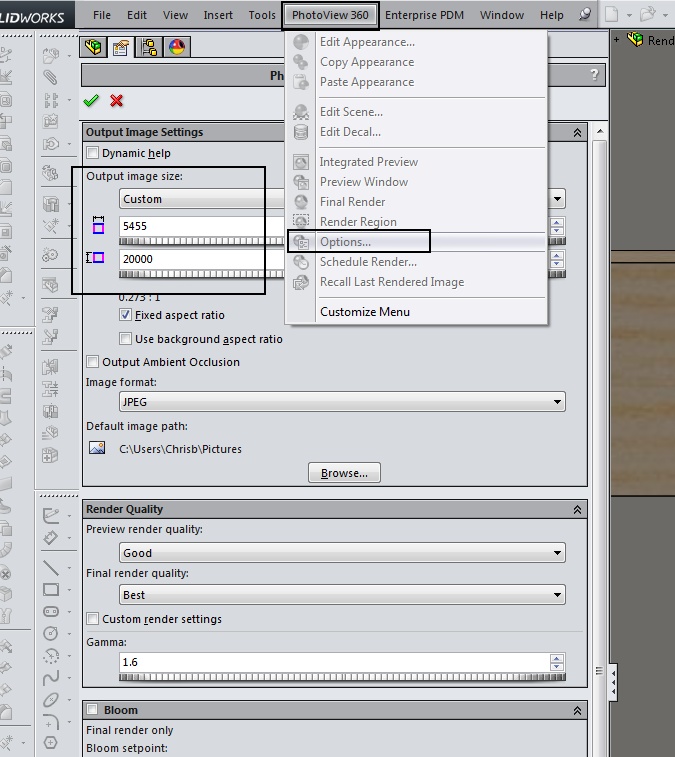This screenshot has height=757, width=675.
Task: Open the Preview render quality dropdown
Action: click(x=342, y=553)
